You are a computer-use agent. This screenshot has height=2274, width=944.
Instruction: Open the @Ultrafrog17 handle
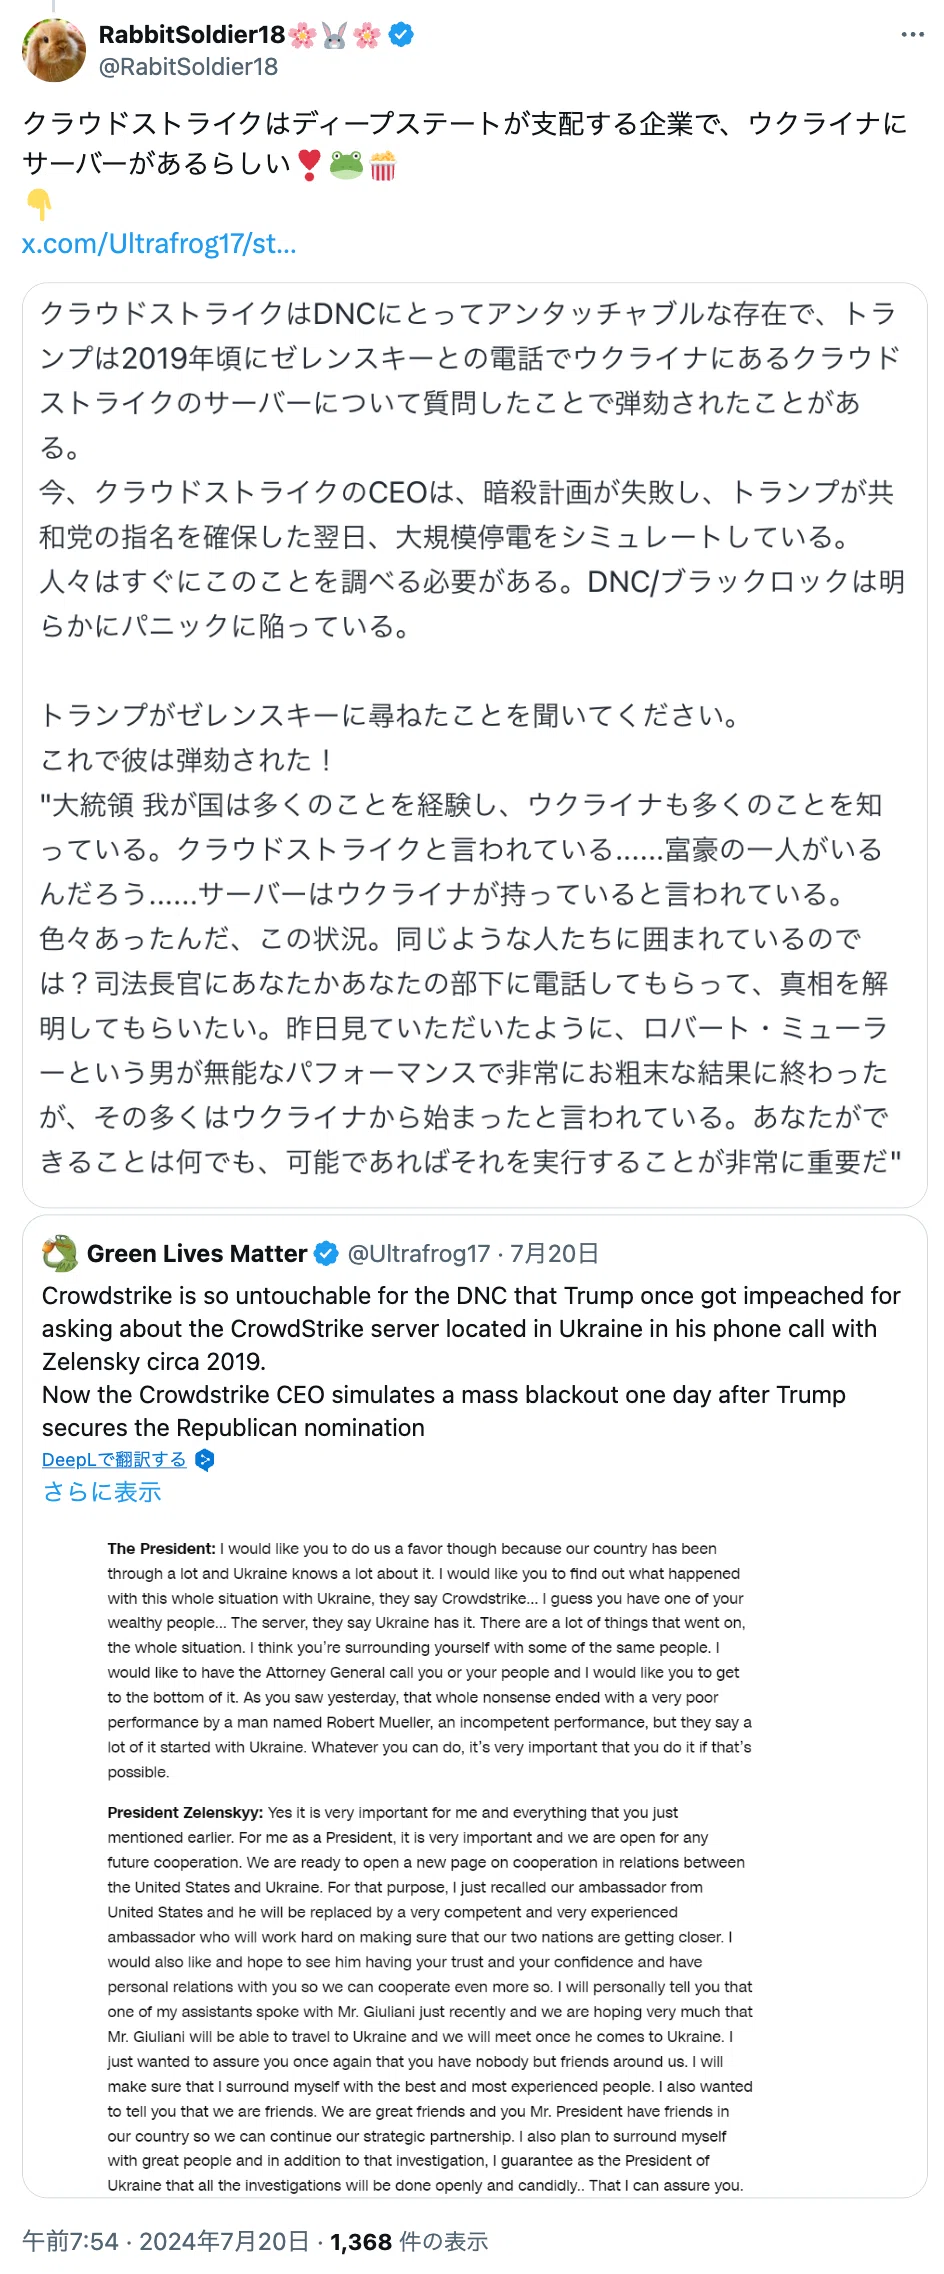(x=418, y=1254)
